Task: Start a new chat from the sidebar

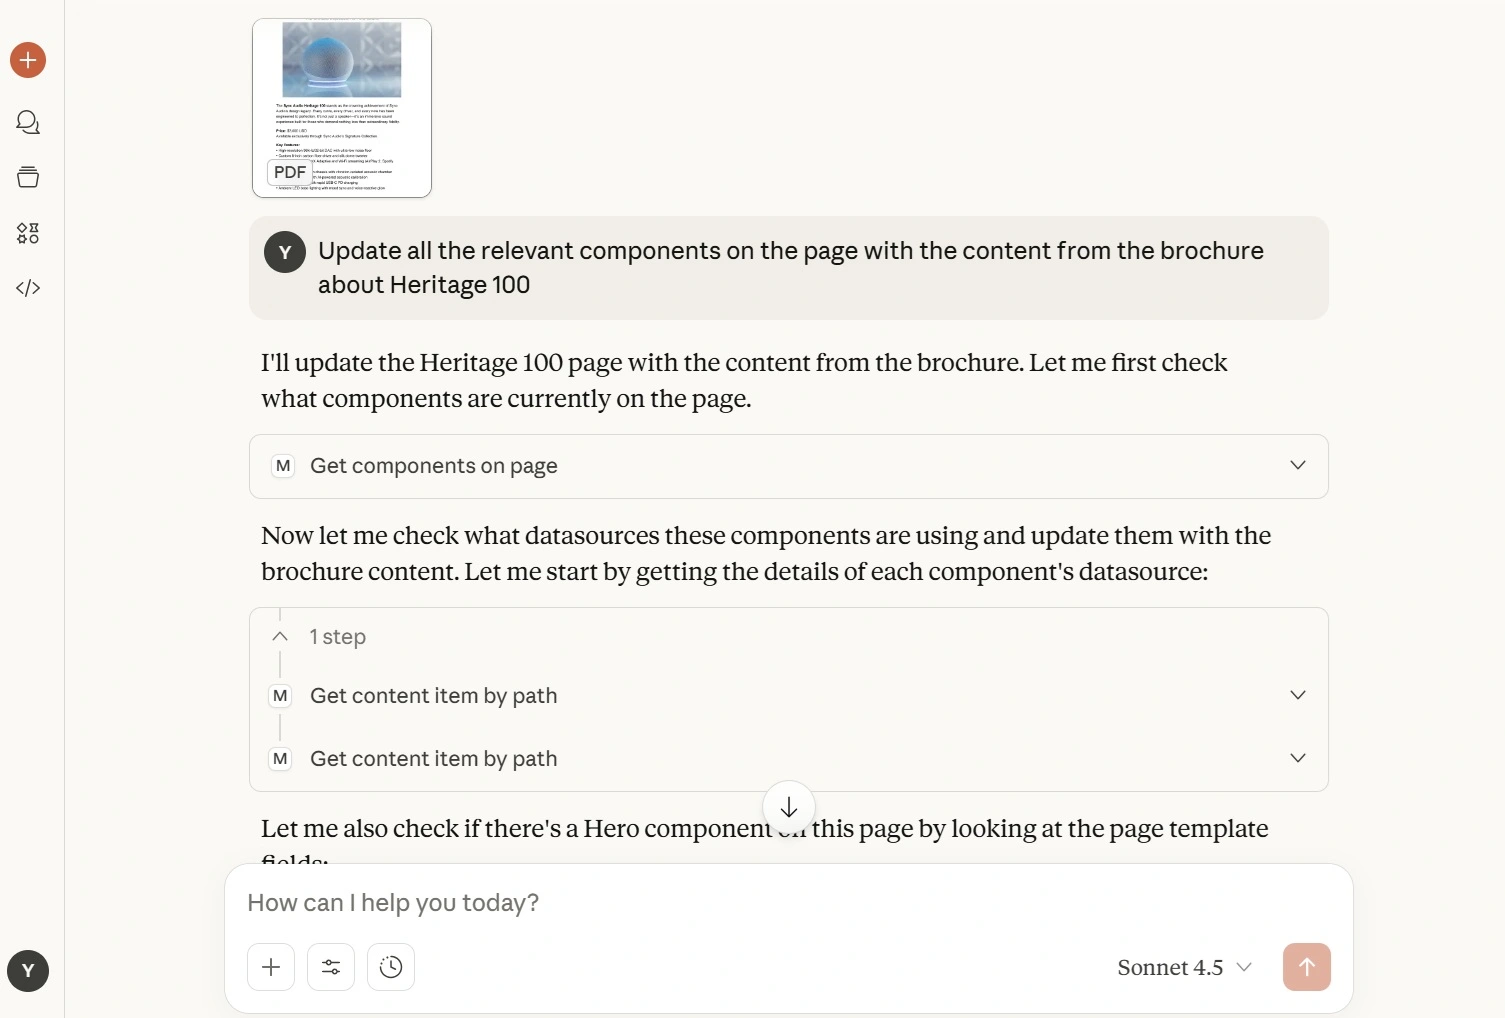Action: click(27, 59)
